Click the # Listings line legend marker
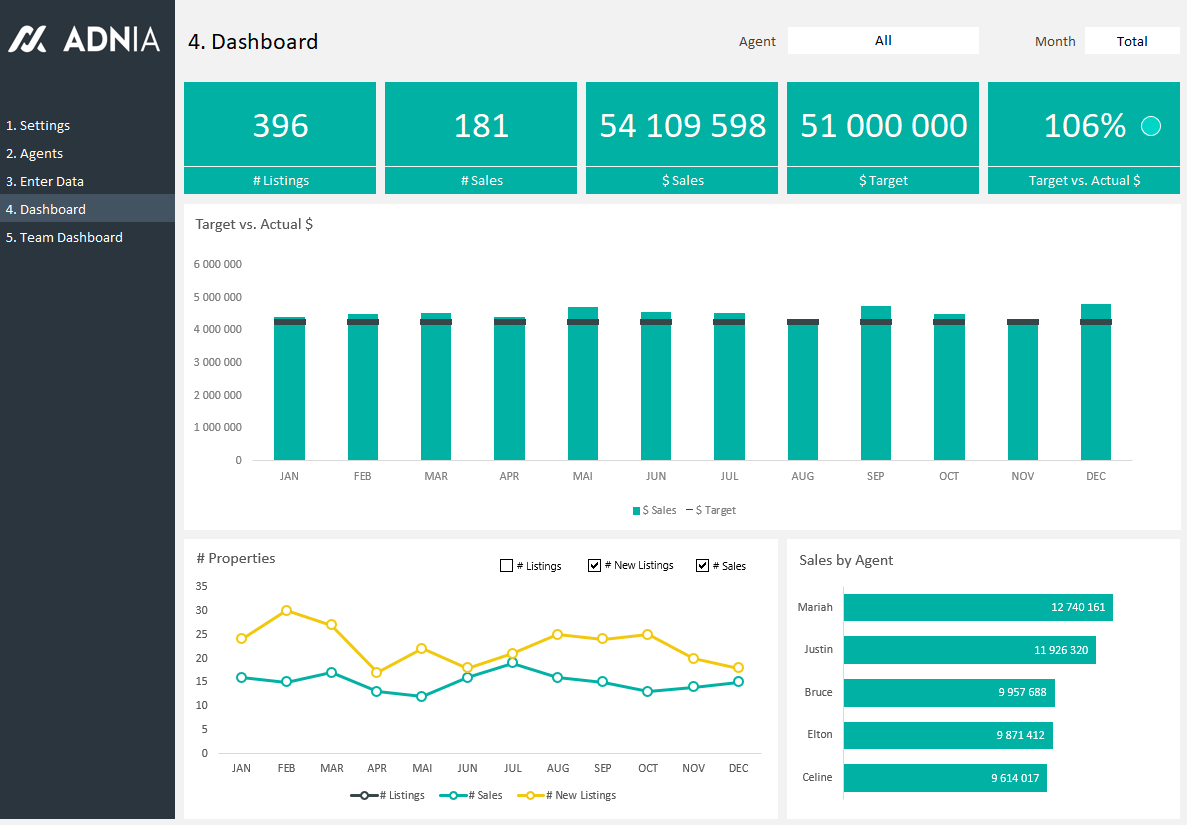 coord(365,796)
